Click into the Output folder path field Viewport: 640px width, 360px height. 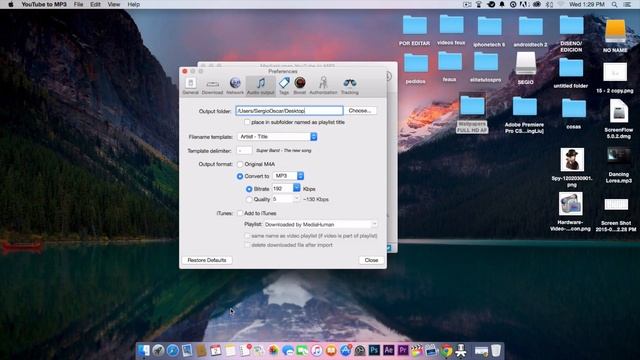tap(289, 111)
